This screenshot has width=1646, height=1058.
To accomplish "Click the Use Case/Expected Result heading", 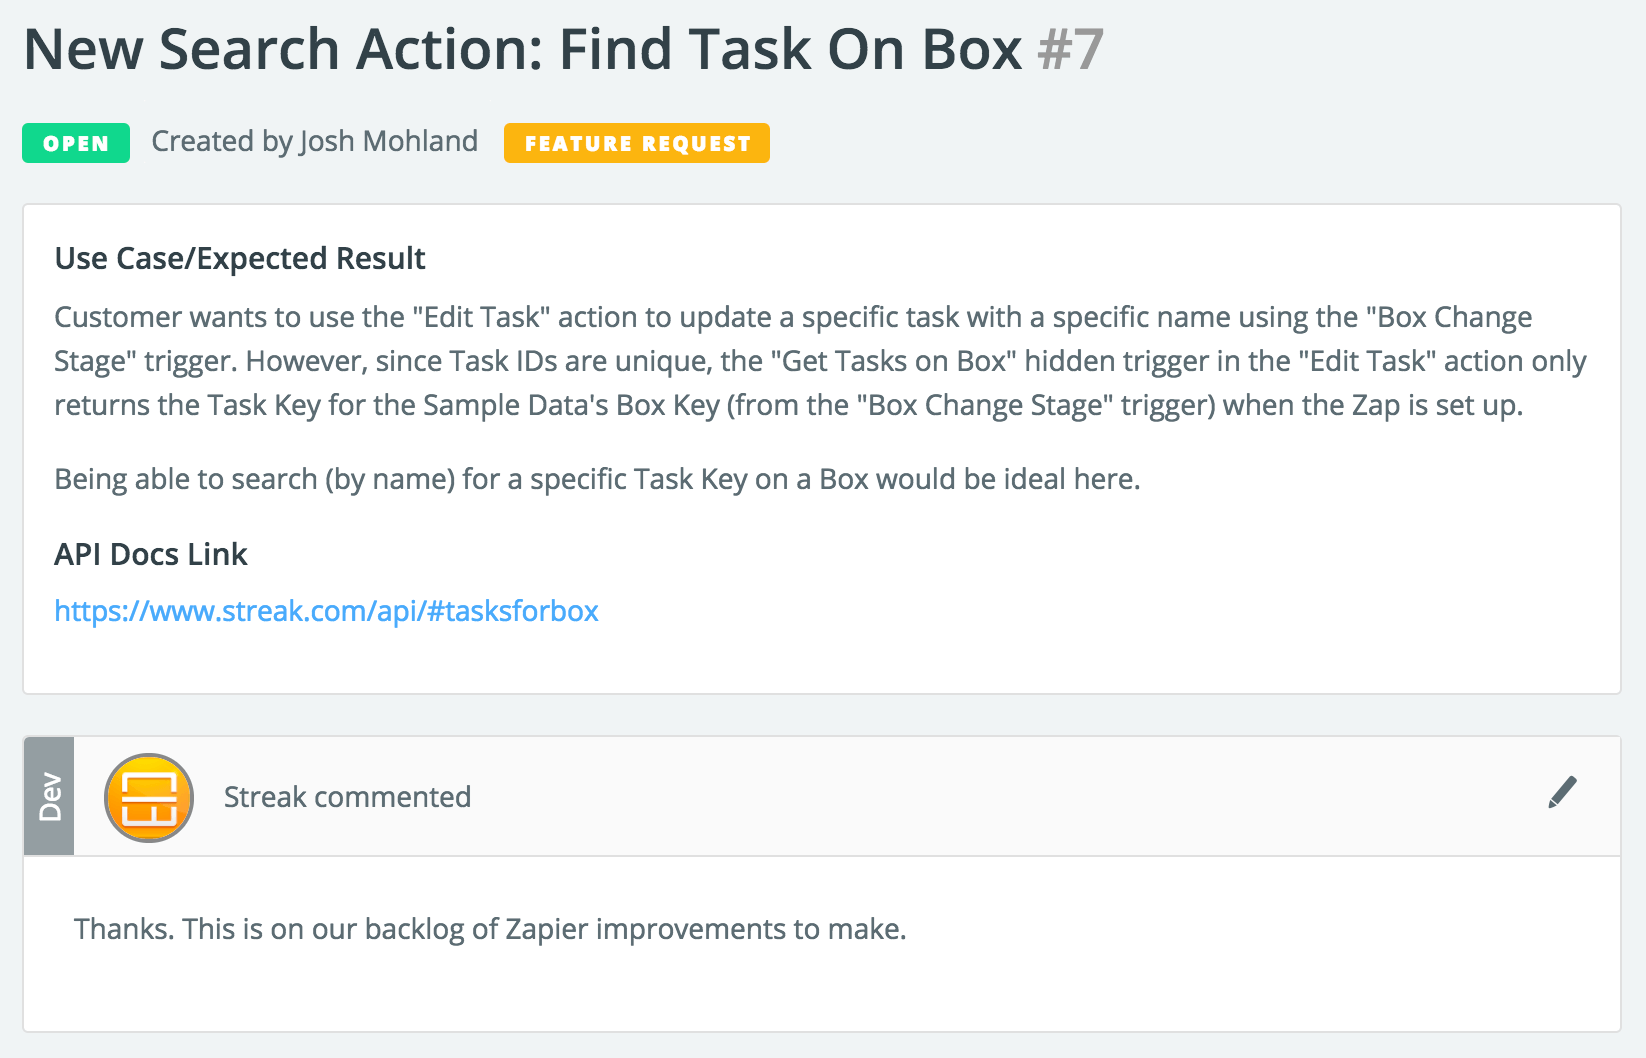I will [240, 258].
